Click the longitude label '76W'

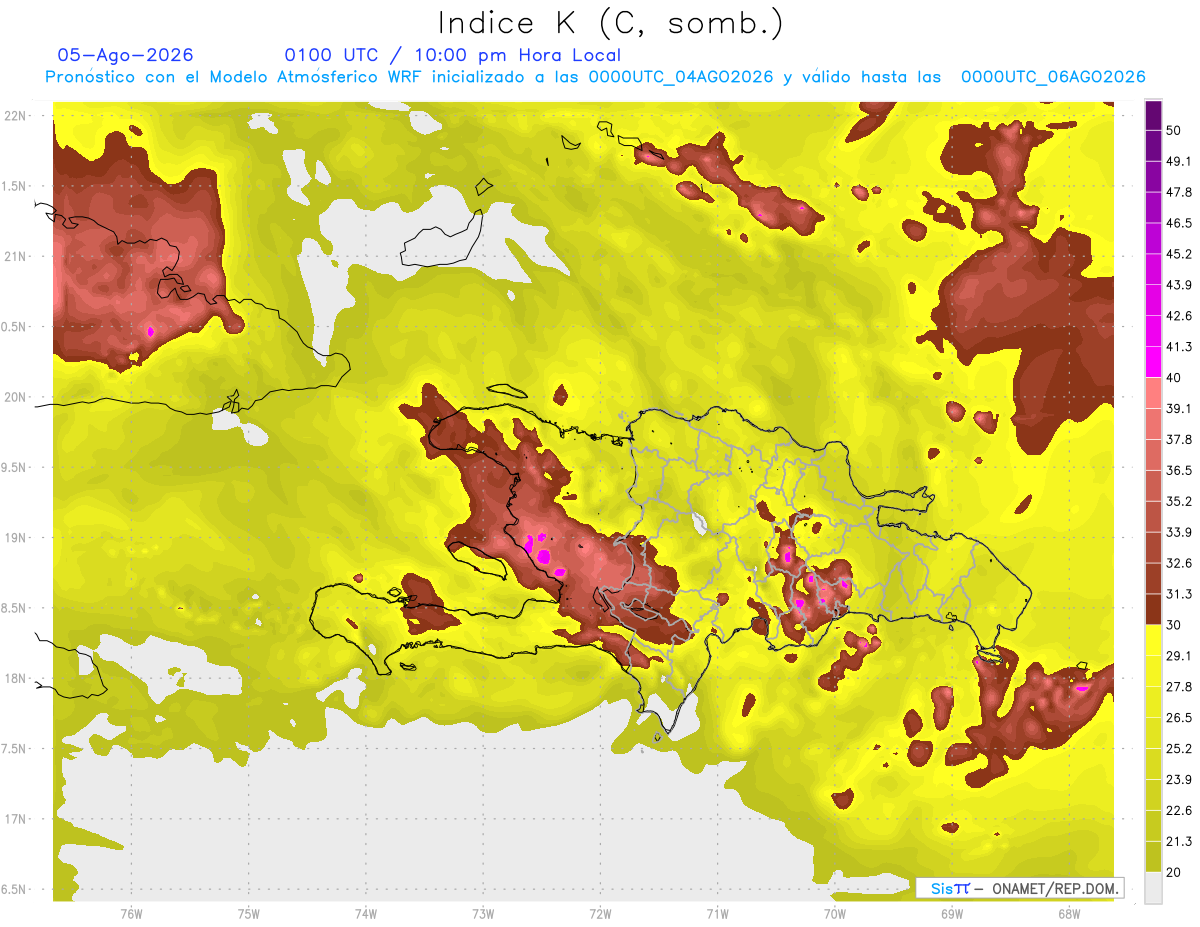click(131, 914)
